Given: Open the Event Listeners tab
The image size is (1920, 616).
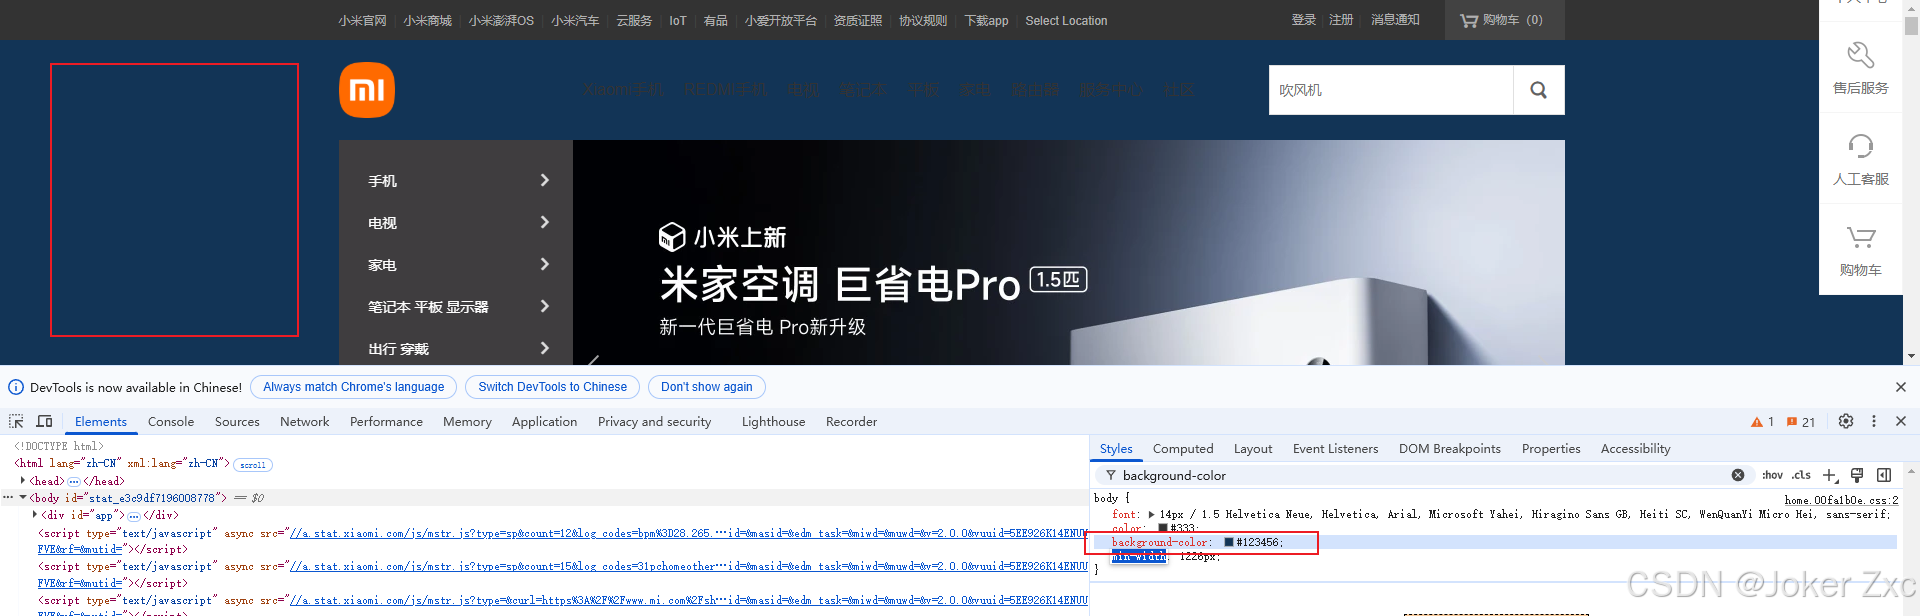Looking at the screenshot, I should click(x=1335, y=449).
